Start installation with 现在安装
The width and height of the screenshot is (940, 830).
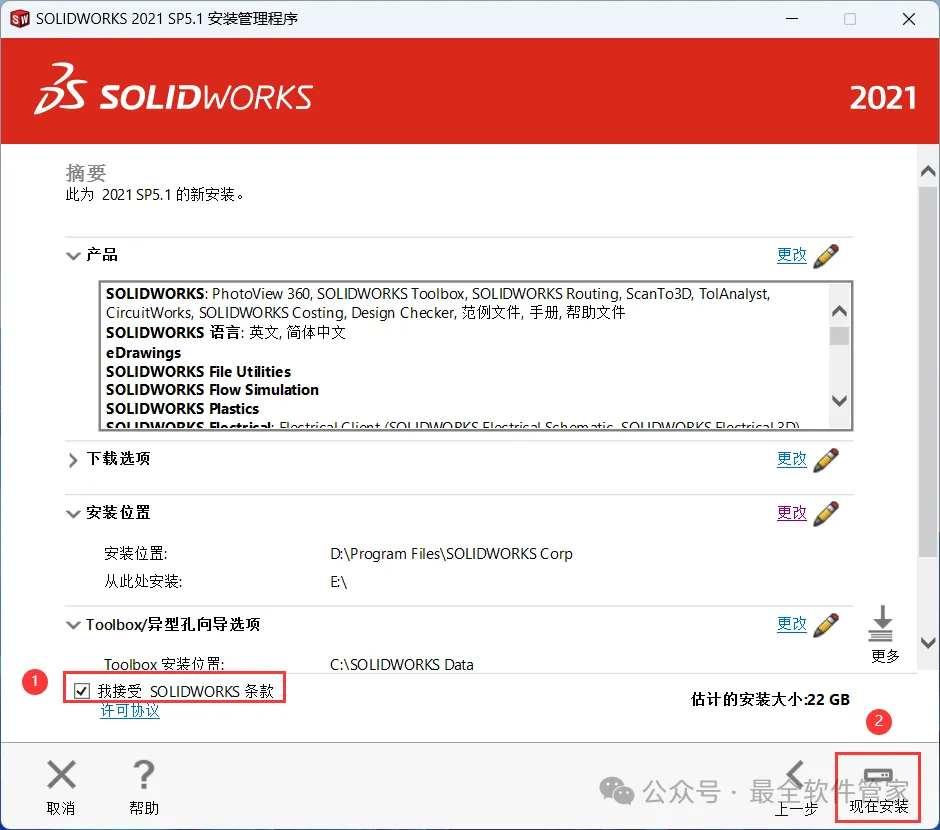(878, 787)
